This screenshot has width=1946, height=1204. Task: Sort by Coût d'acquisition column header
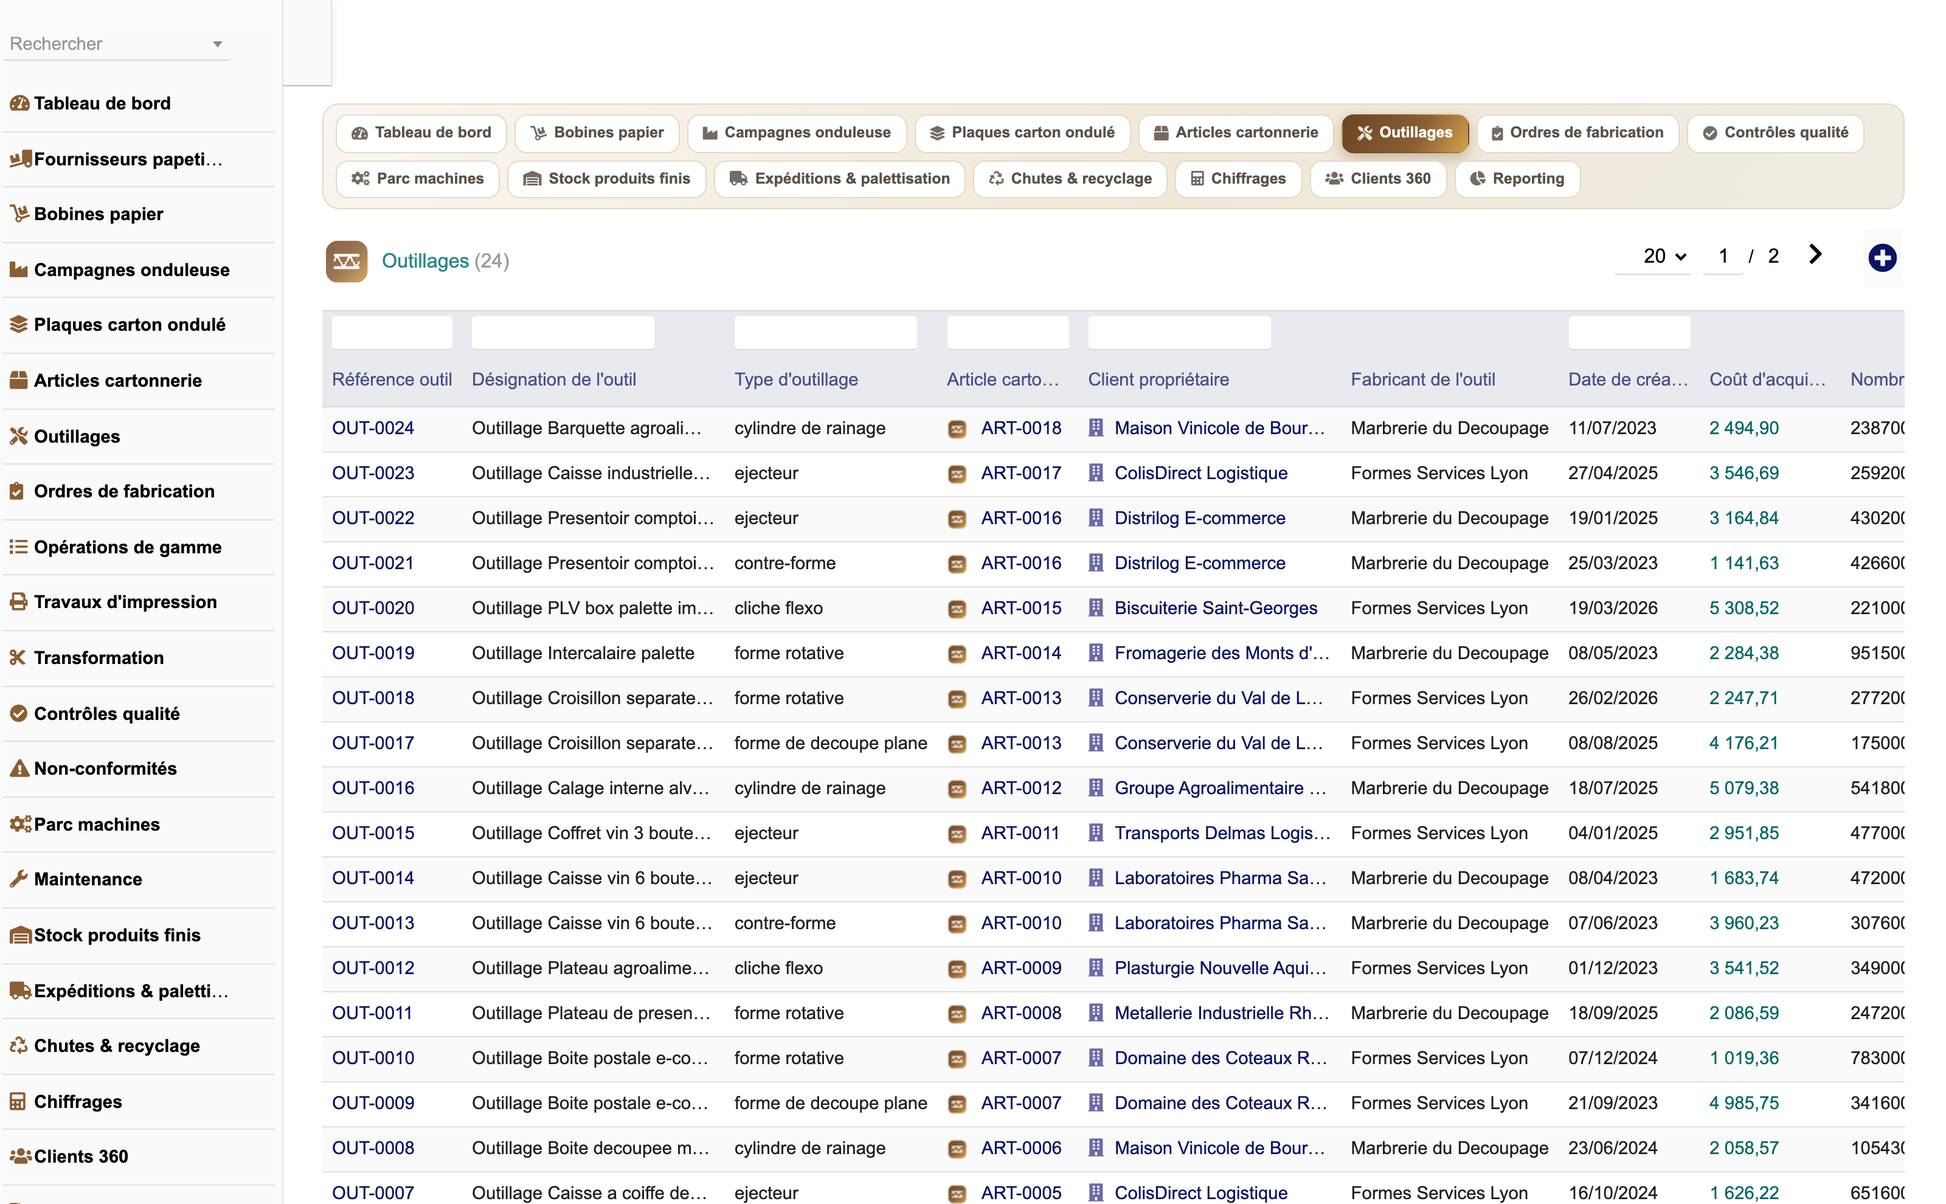point(1767,379)
